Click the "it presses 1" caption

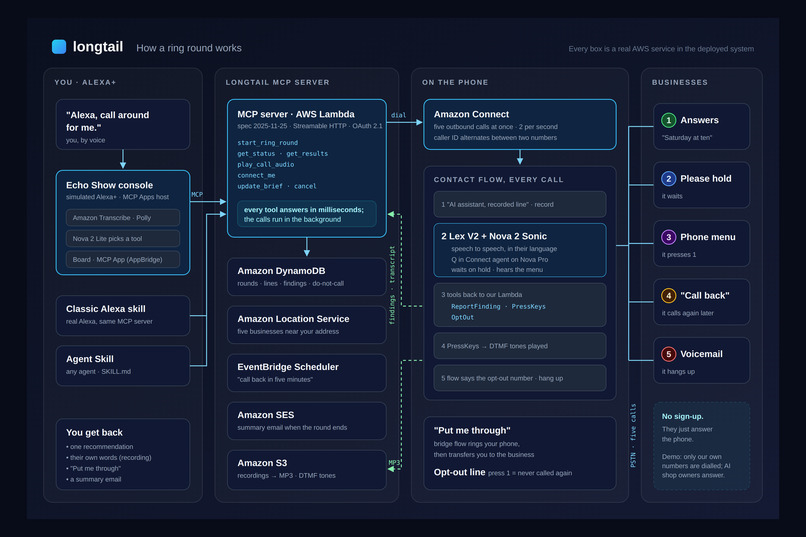click(x=679, y=255)
